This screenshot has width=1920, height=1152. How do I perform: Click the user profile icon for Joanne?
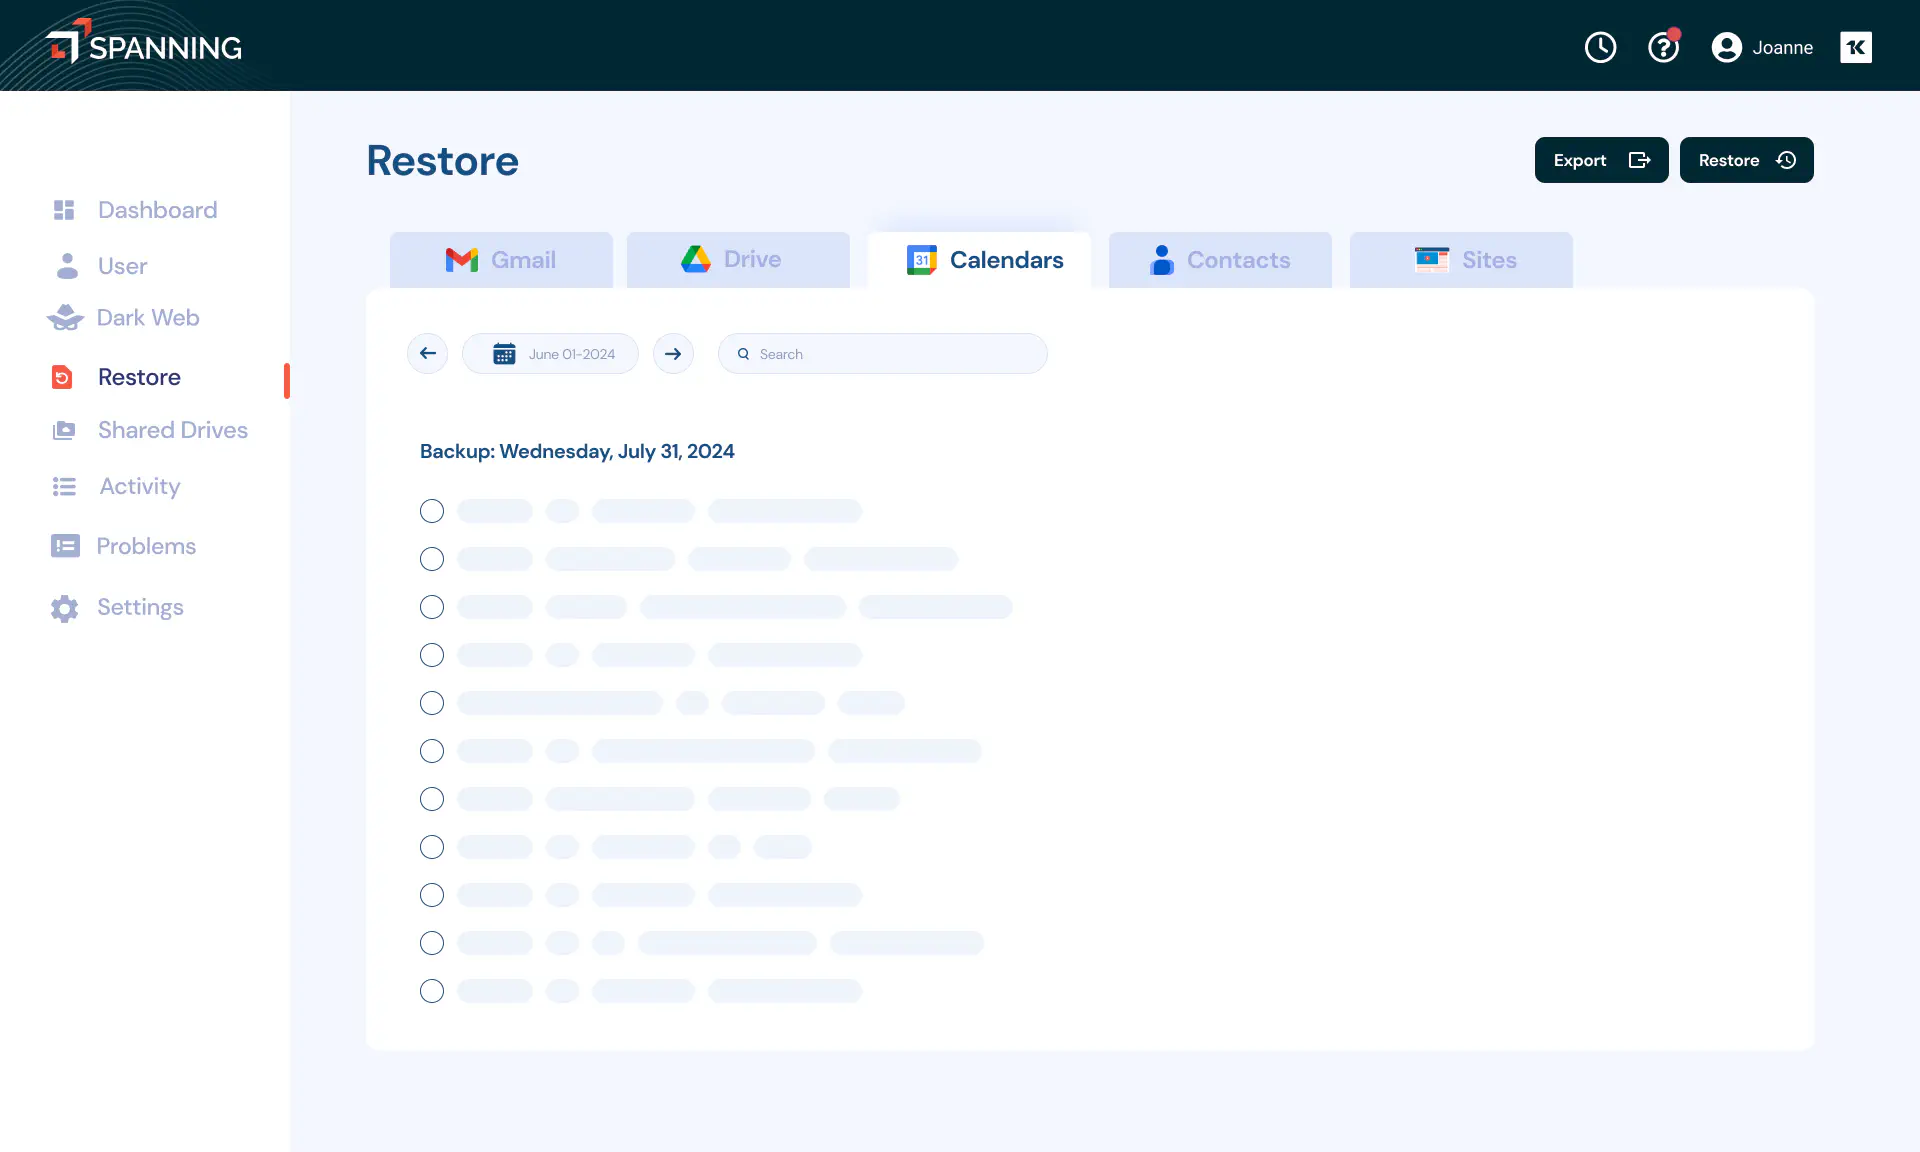(1725, 47)
